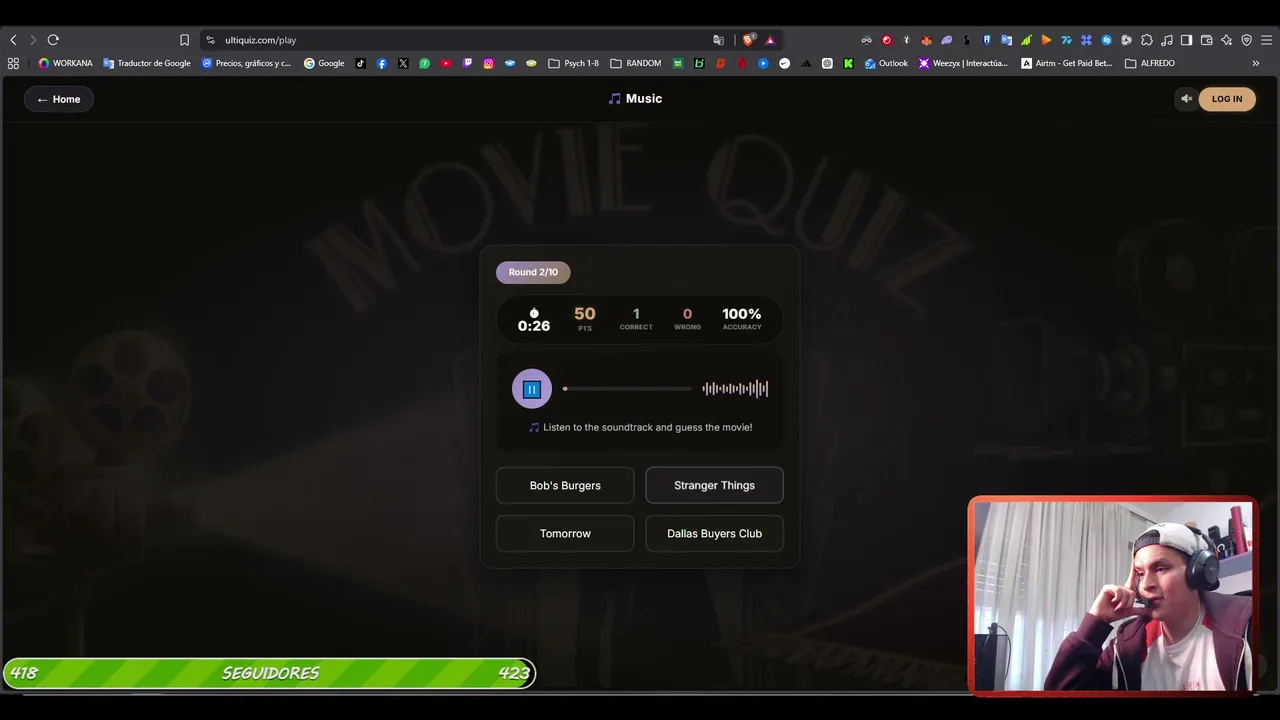
Task: Click the Round 2/10 badge
Action: click(533, 272)
